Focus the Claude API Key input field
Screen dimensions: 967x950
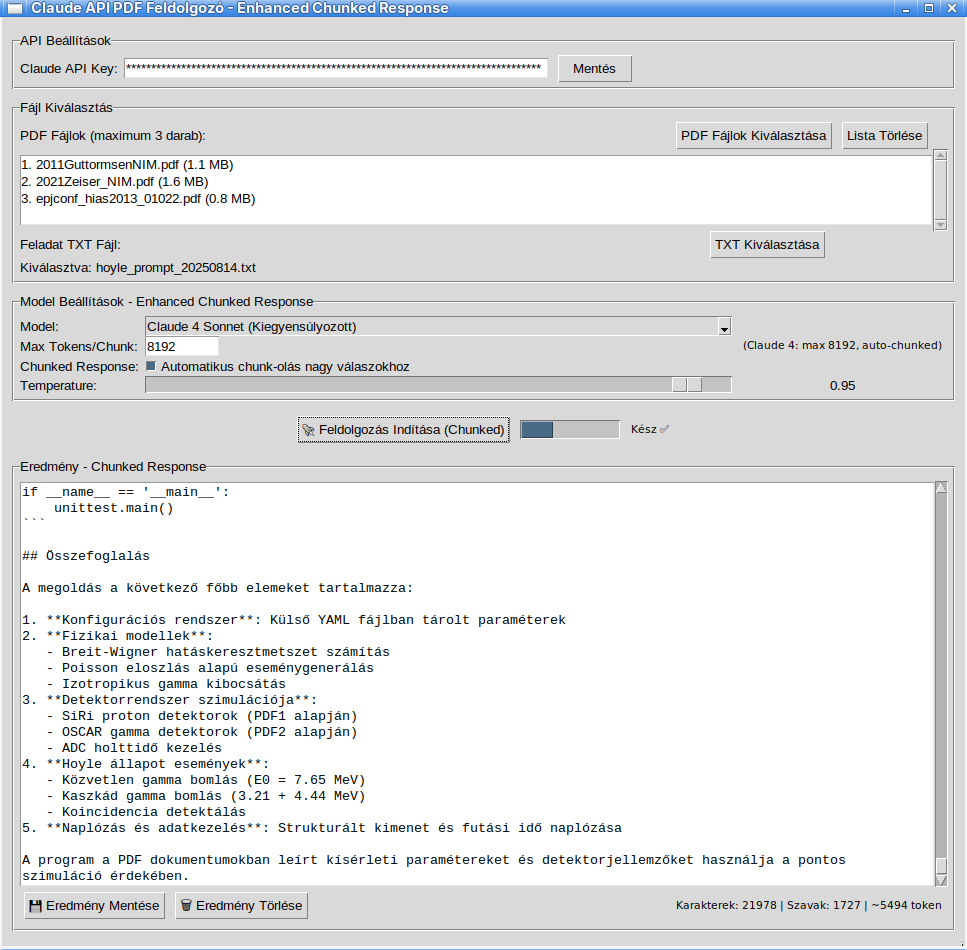[x=335, y=68]
